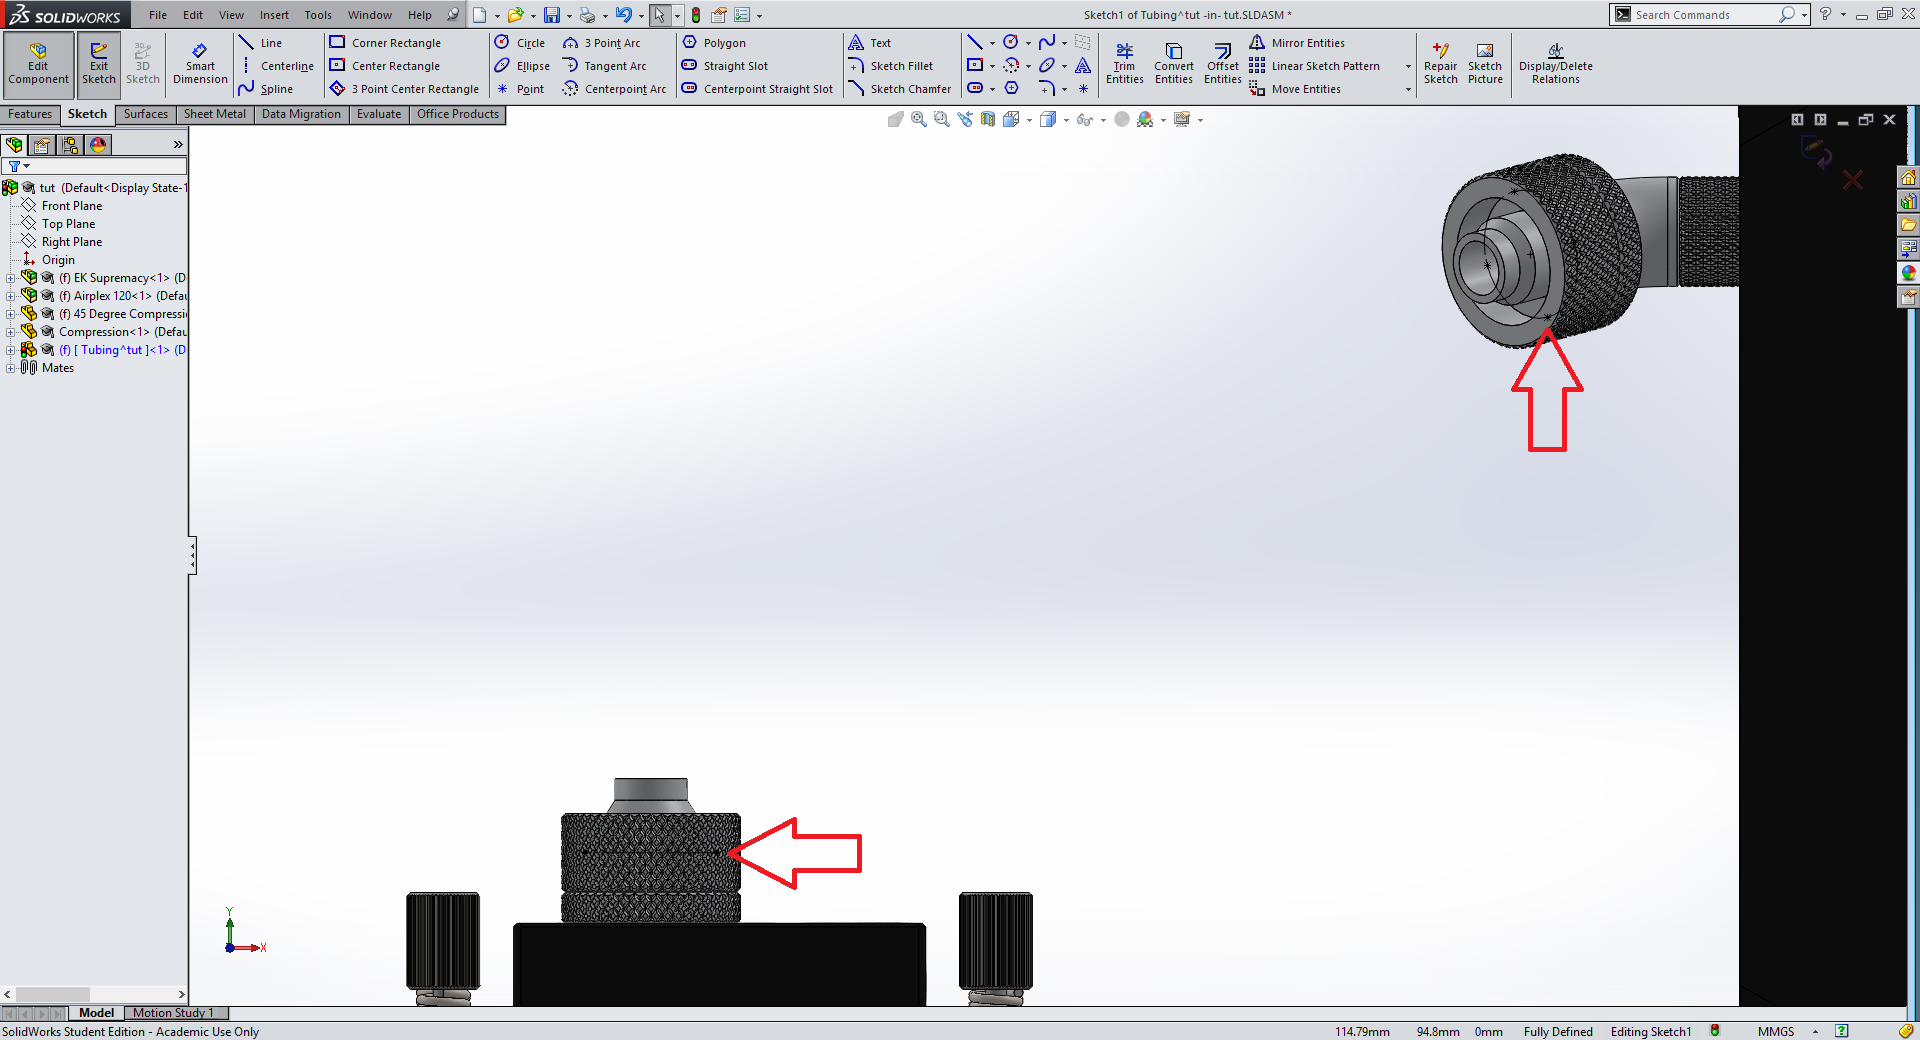
Task: Click the Save toolbar icon
Action: click(551, 15)
